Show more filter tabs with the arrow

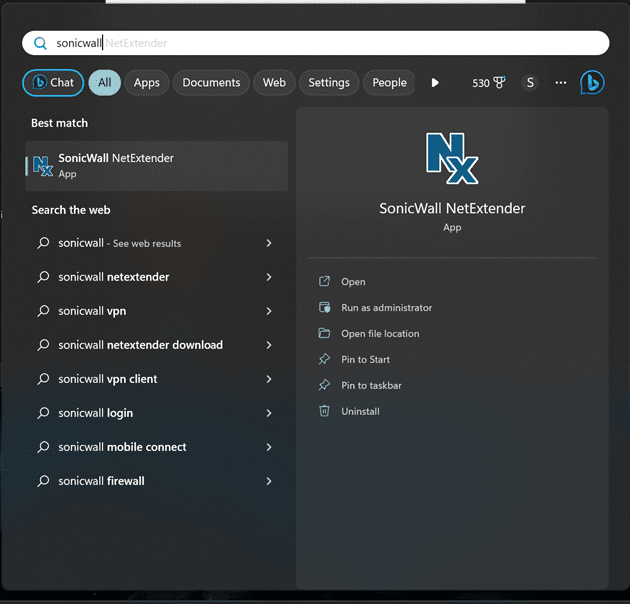(x=435, y=83)
